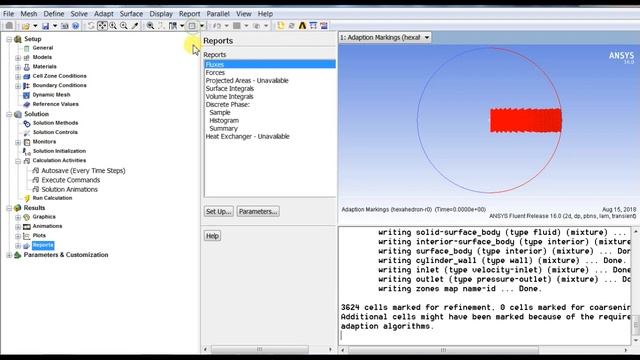
Task: Click the Animations filmstrip icon
Action: tap(27, 227)
